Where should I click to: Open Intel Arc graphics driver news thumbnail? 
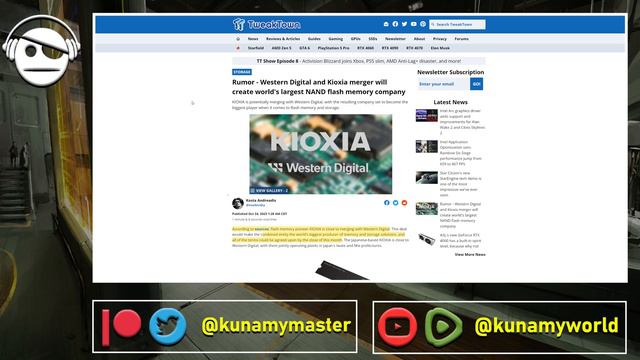(427, 116)
